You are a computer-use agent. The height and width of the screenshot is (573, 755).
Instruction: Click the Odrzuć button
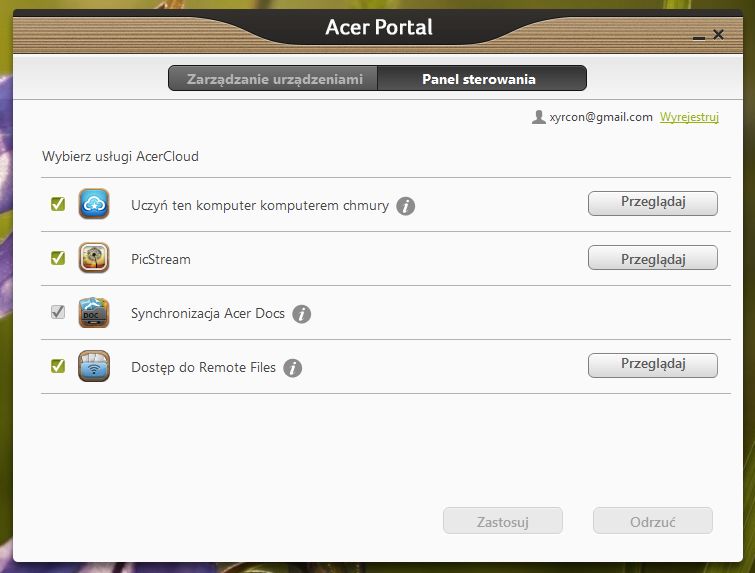coord(652,521)
